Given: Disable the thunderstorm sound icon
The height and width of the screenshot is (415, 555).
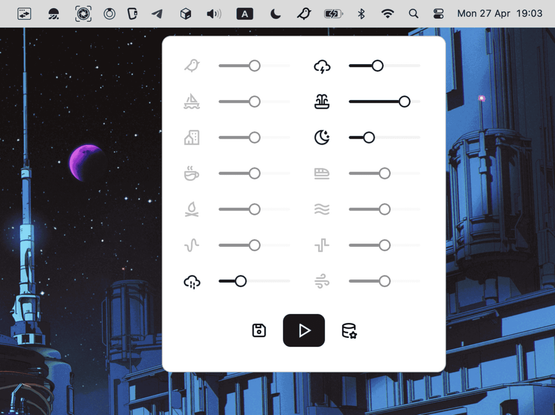Looking at the screenshot, I should point(322,66).
